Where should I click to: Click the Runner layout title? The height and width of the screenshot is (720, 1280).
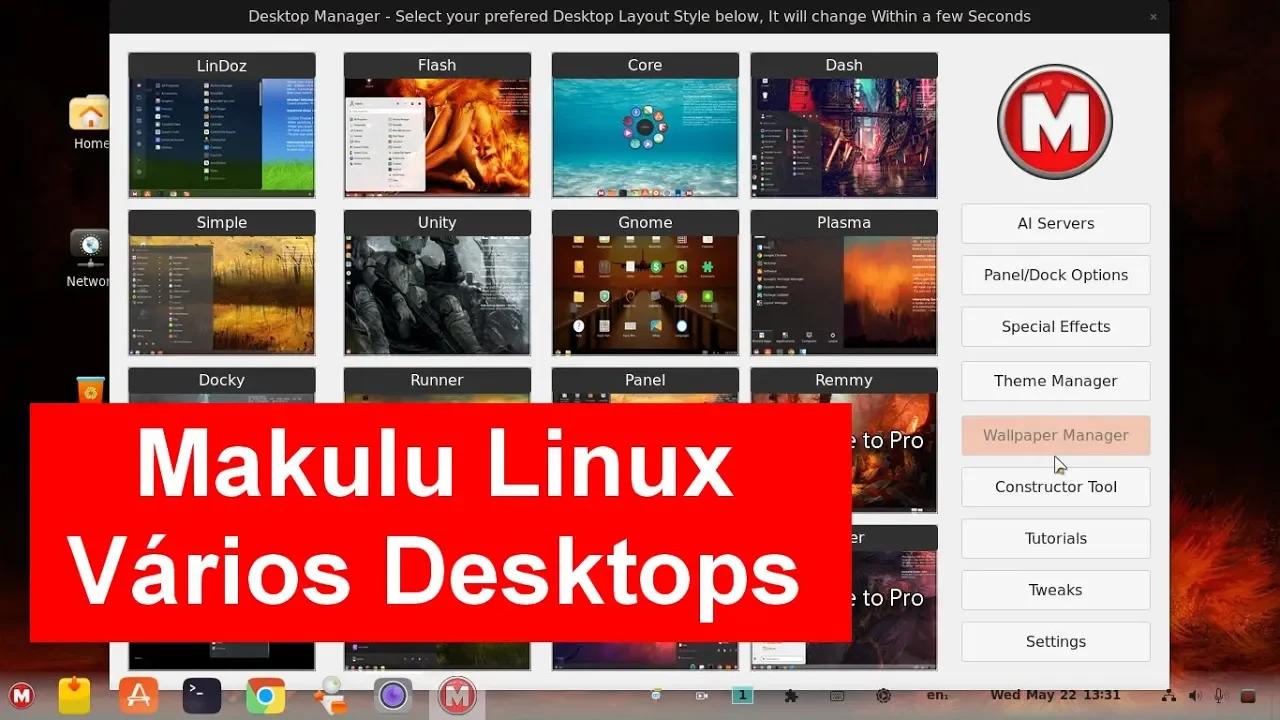pyautogui.click(x=437, y=380)
